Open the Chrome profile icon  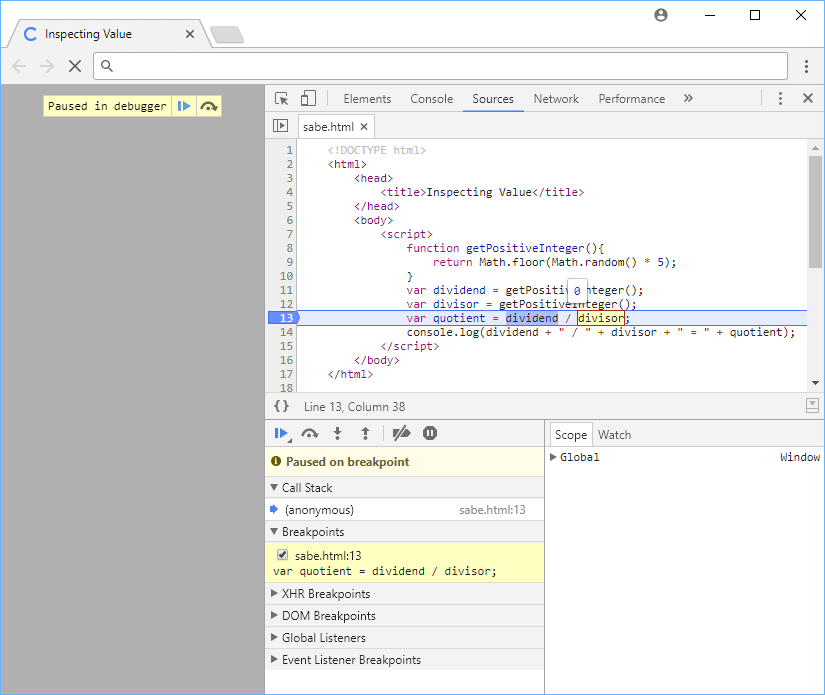point(661,15)
